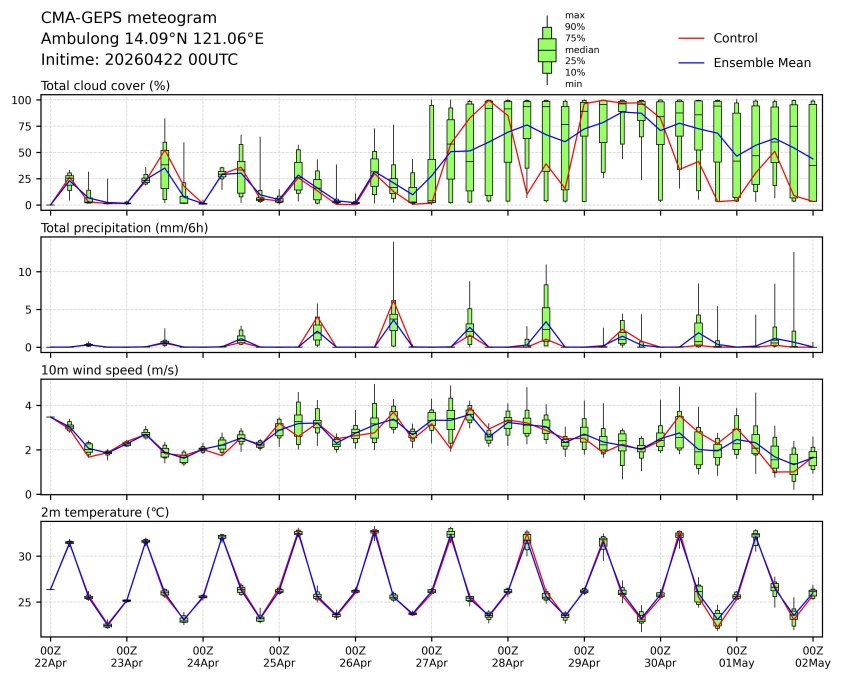Image resolution: width=842 pixels, height=680 pixels.
Task: Click the 00Z 27Apr x-axis tick label
Action: [431, 656]
